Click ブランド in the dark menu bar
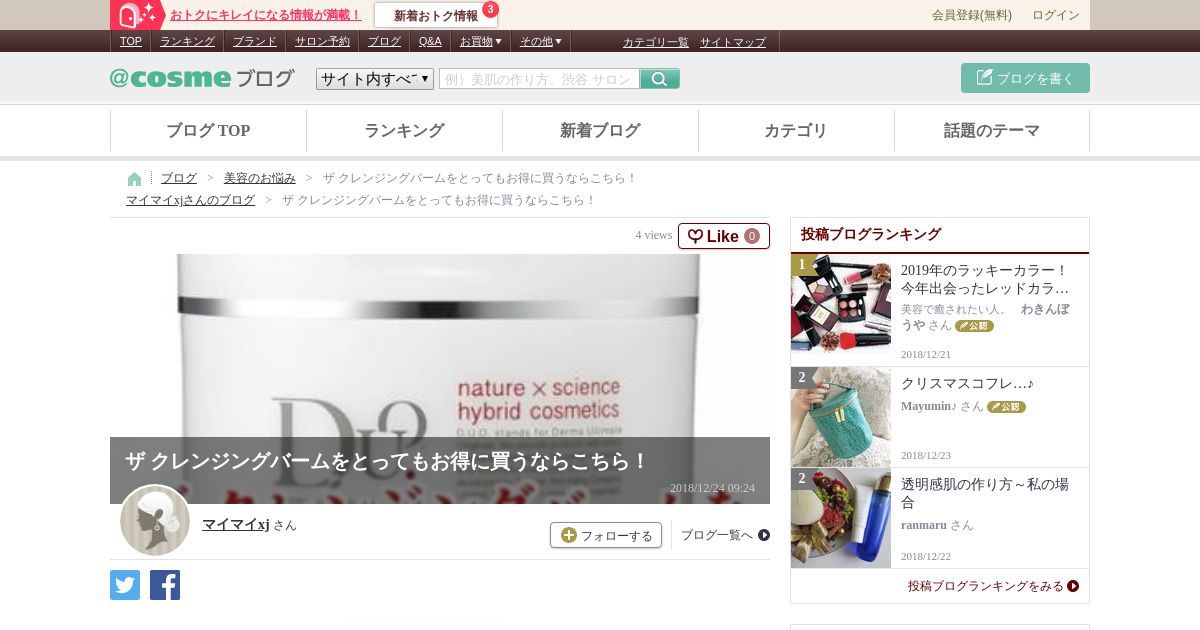The height and width of the screenshot is (630, 1200). (255, 42)
